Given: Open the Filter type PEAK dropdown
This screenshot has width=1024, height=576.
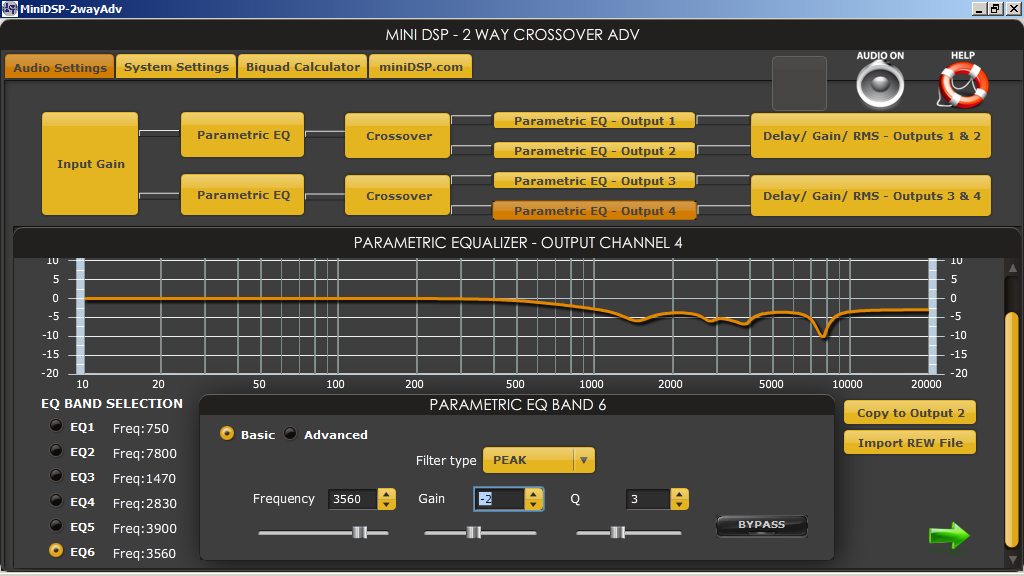Looking at the screenshot, I should [x=539, y=460].
